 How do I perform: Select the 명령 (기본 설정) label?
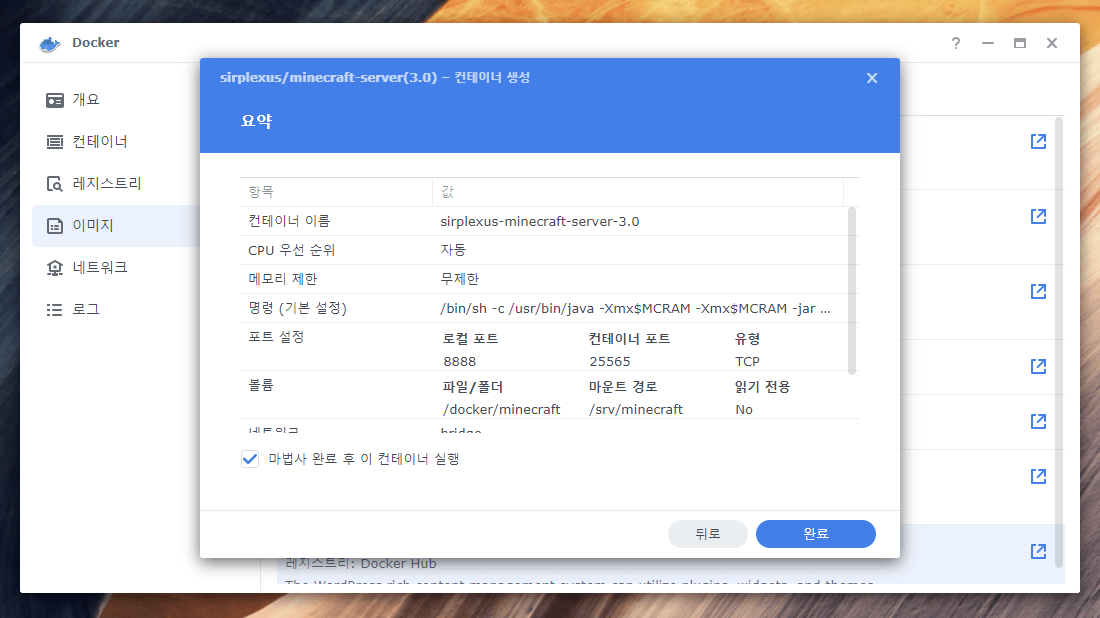[x=297, y=309]
